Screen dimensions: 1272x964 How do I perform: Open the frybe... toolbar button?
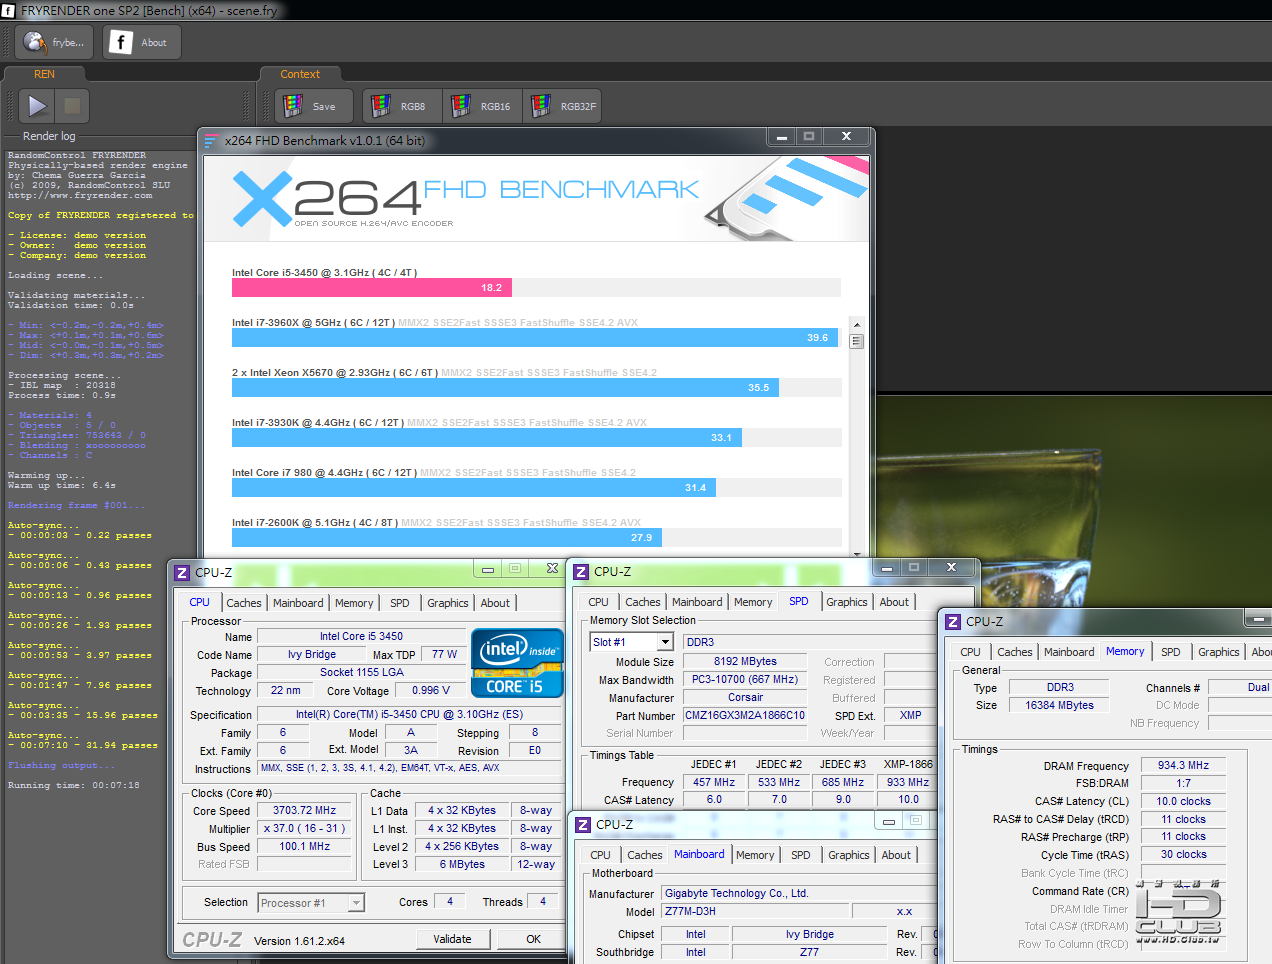coord(54,42)
